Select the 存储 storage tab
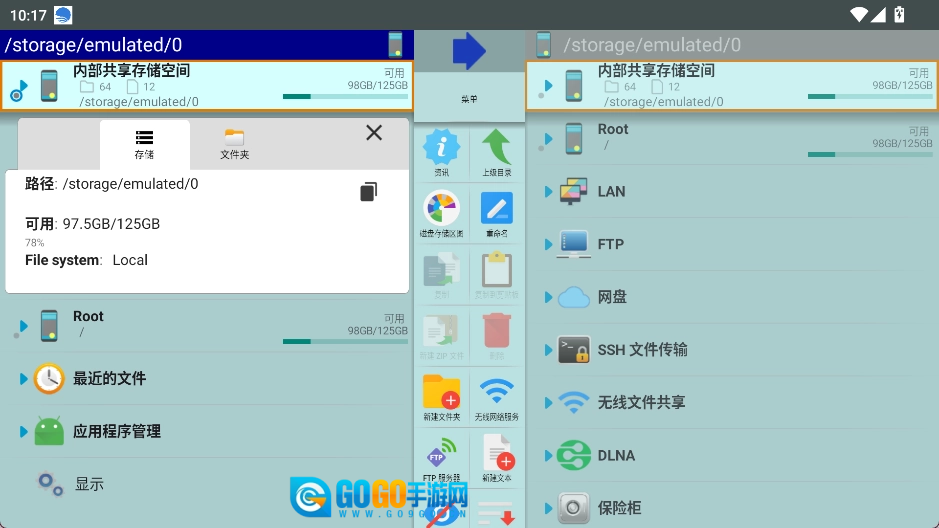The height and width of the screenshot is (528, 939). [x=144, y=144]
